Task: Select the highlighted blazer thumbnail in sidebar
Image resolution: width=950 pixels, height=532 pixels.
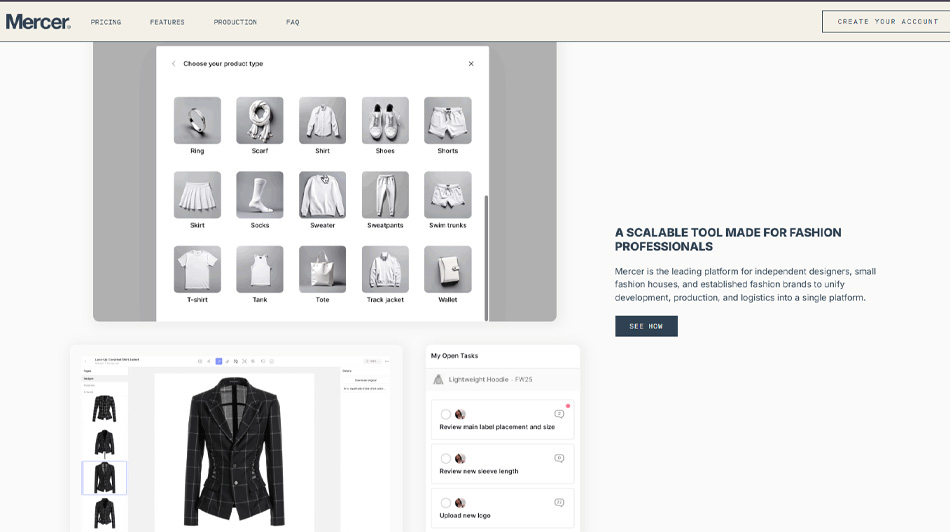Action: click(x=104, y=477)
